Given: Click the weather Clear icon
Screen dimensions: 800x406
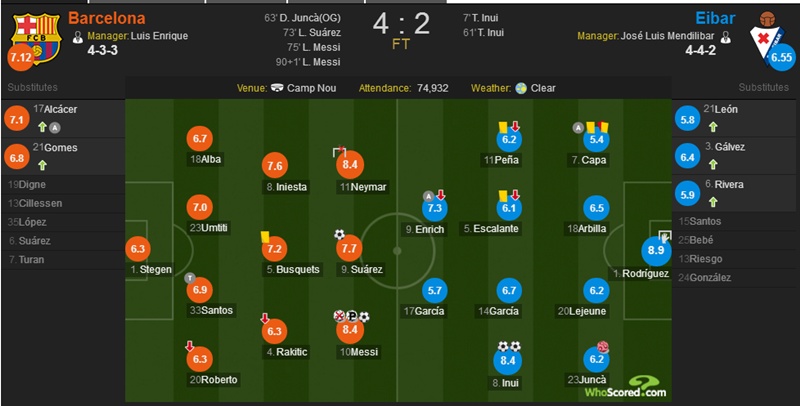Looking at the screenshot, I should [x=521, y=88].
